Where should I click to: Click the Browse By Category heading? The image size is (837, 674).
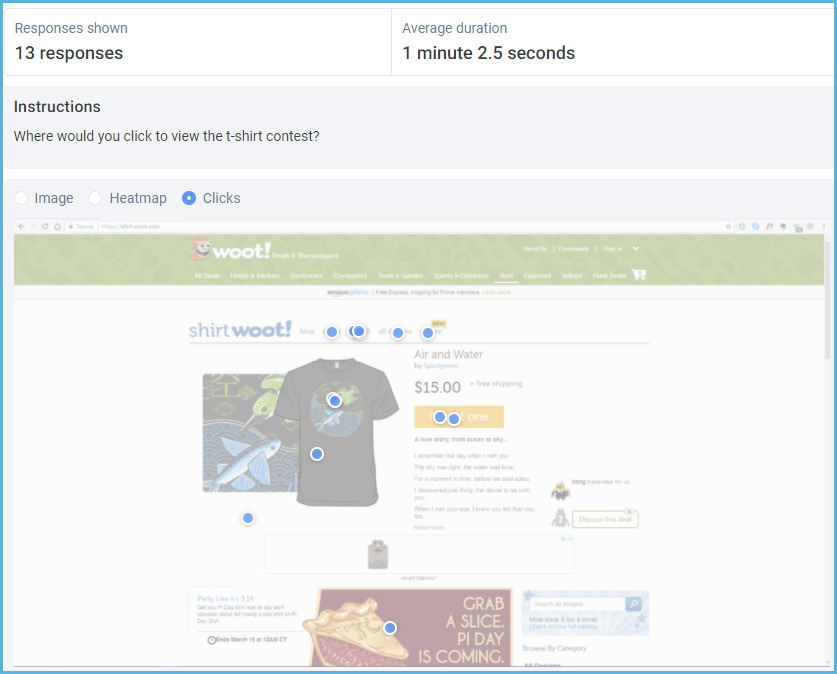(554, 648)
